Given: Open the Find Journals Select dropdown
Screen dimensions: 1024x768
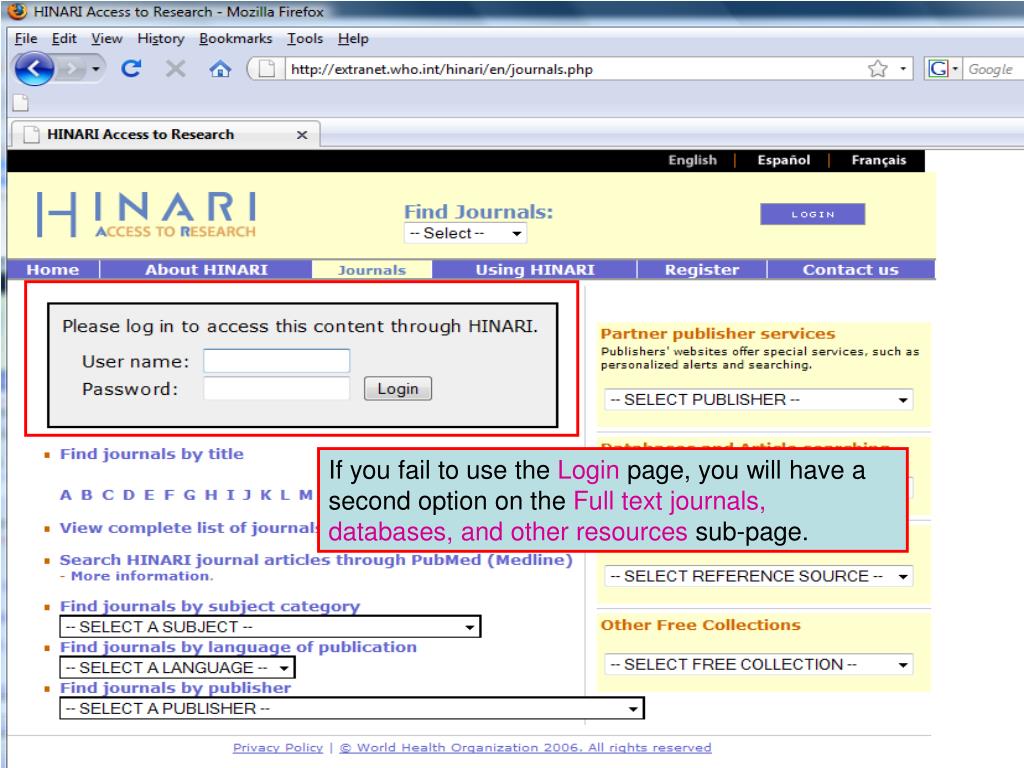Looking at the screenshot, I should pyautogui.click(x=466, y=233).
